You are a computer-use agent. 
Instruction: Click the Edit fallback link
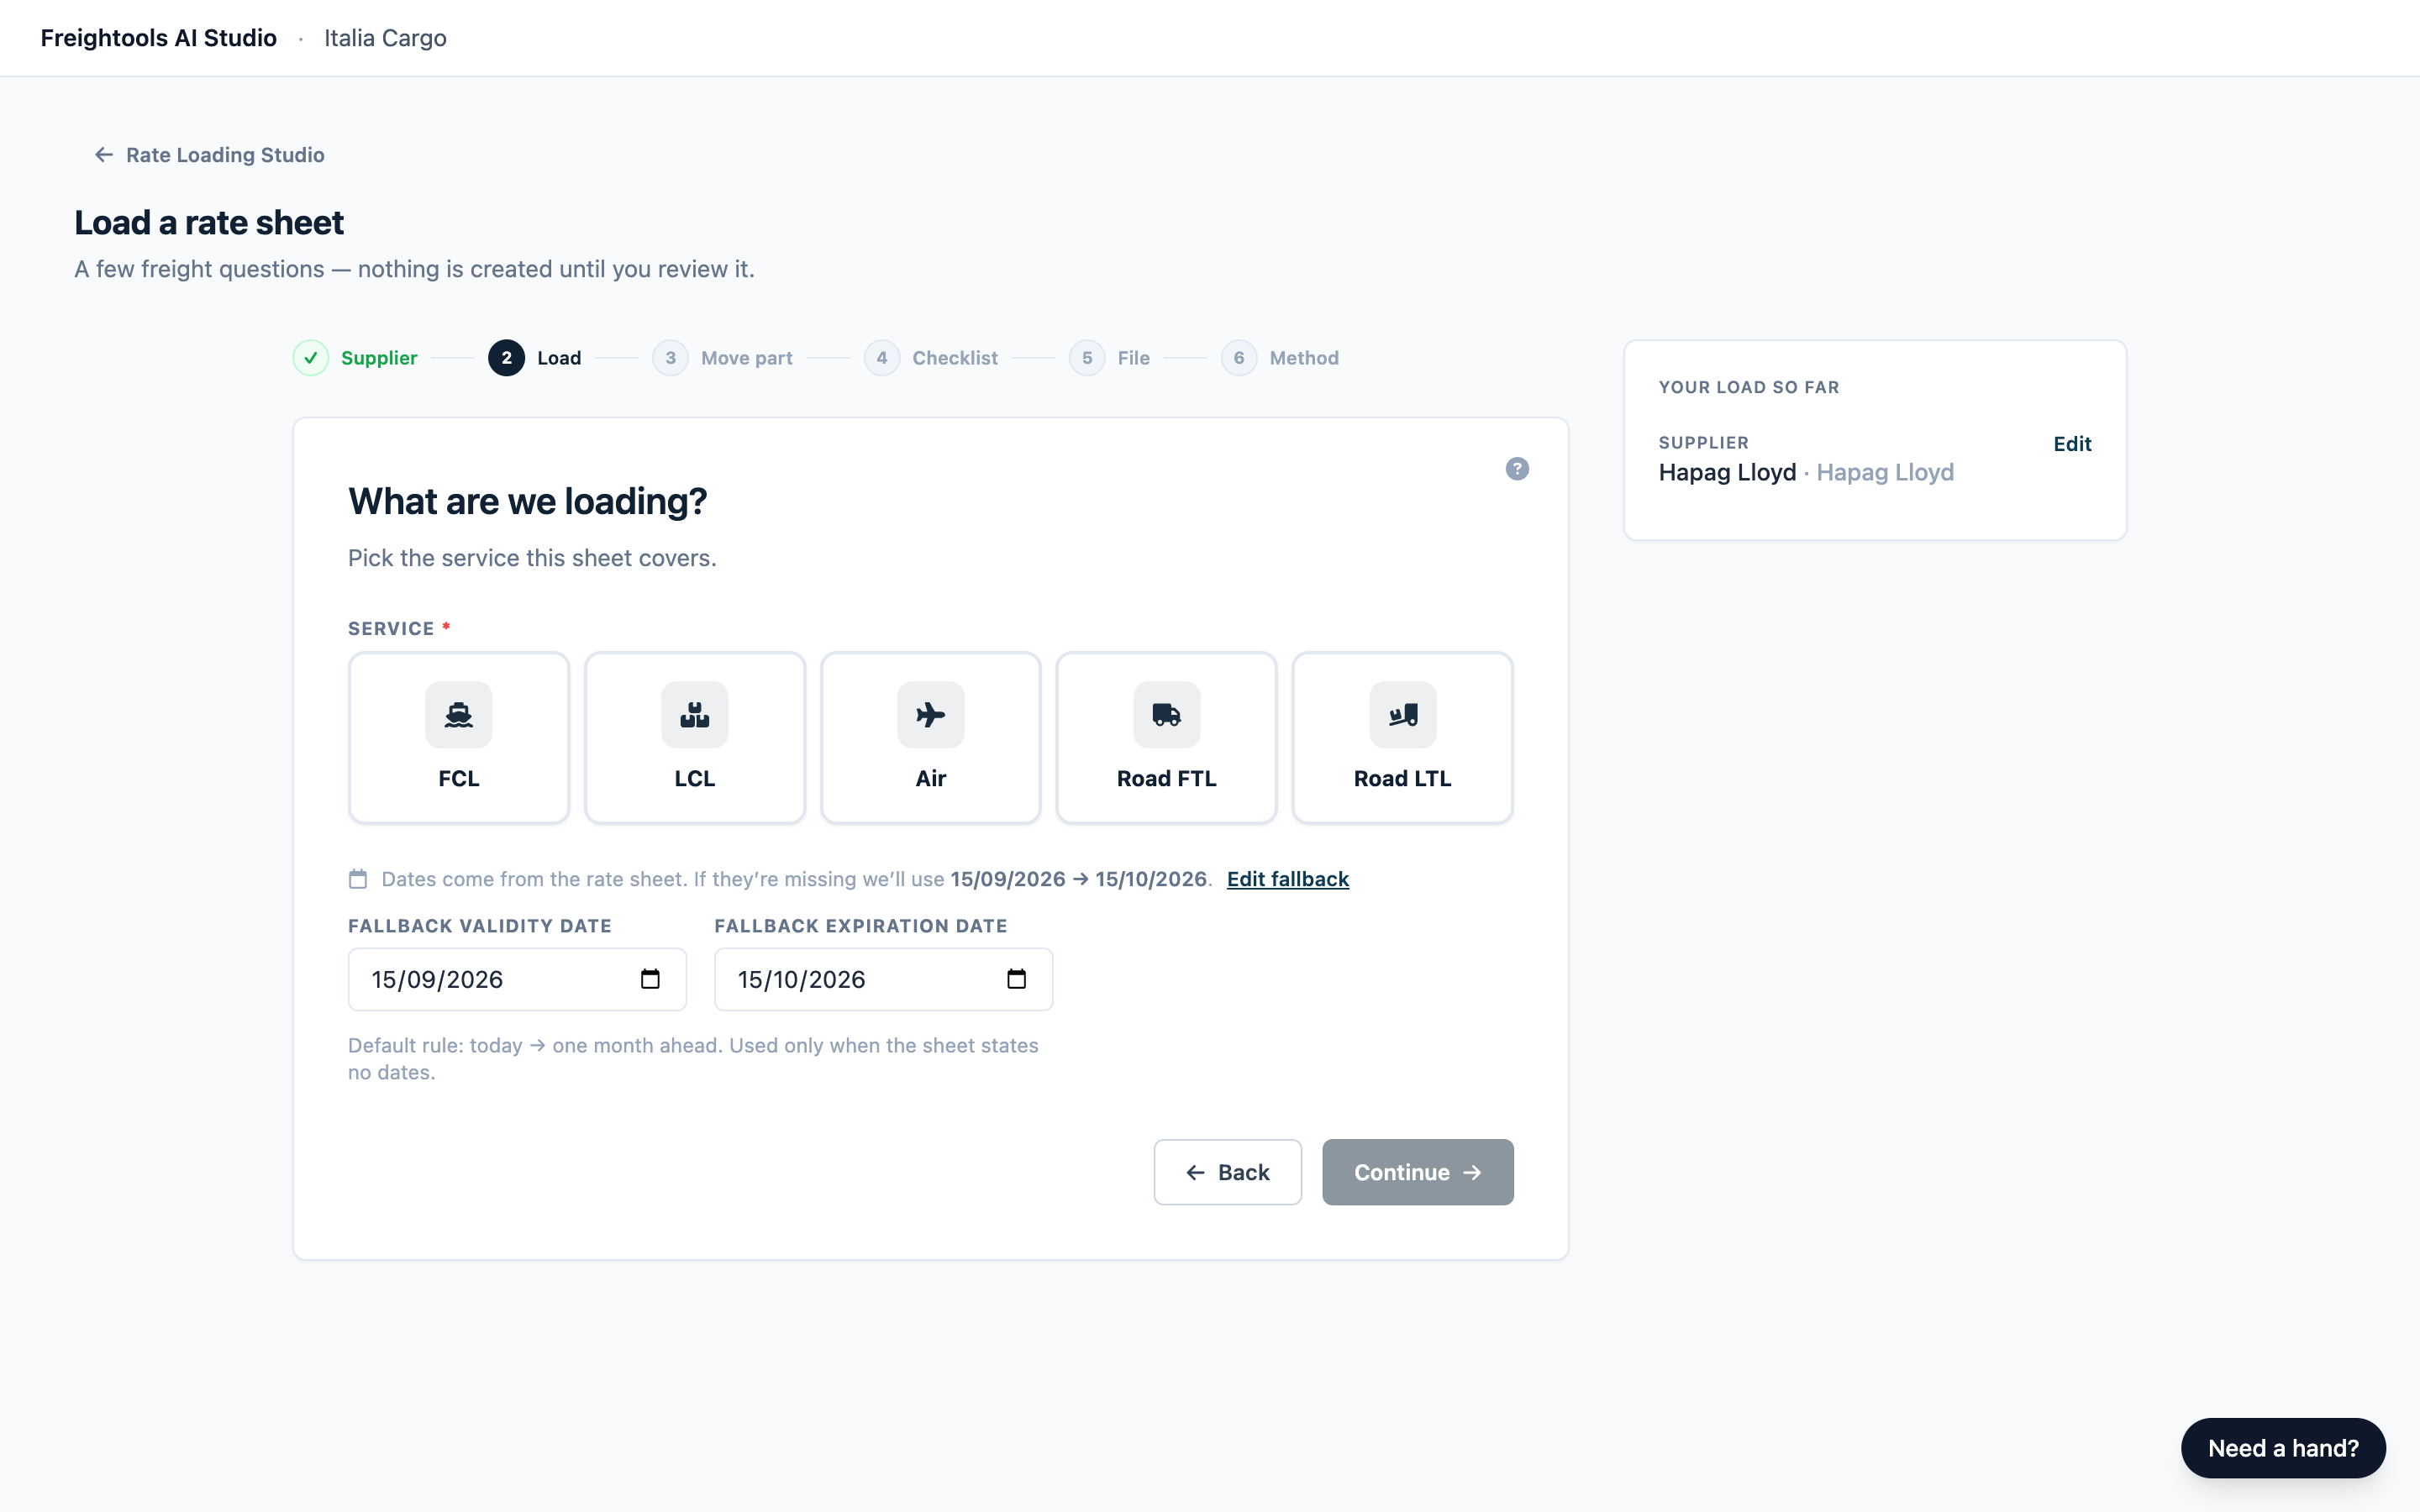click(1288, 879)
